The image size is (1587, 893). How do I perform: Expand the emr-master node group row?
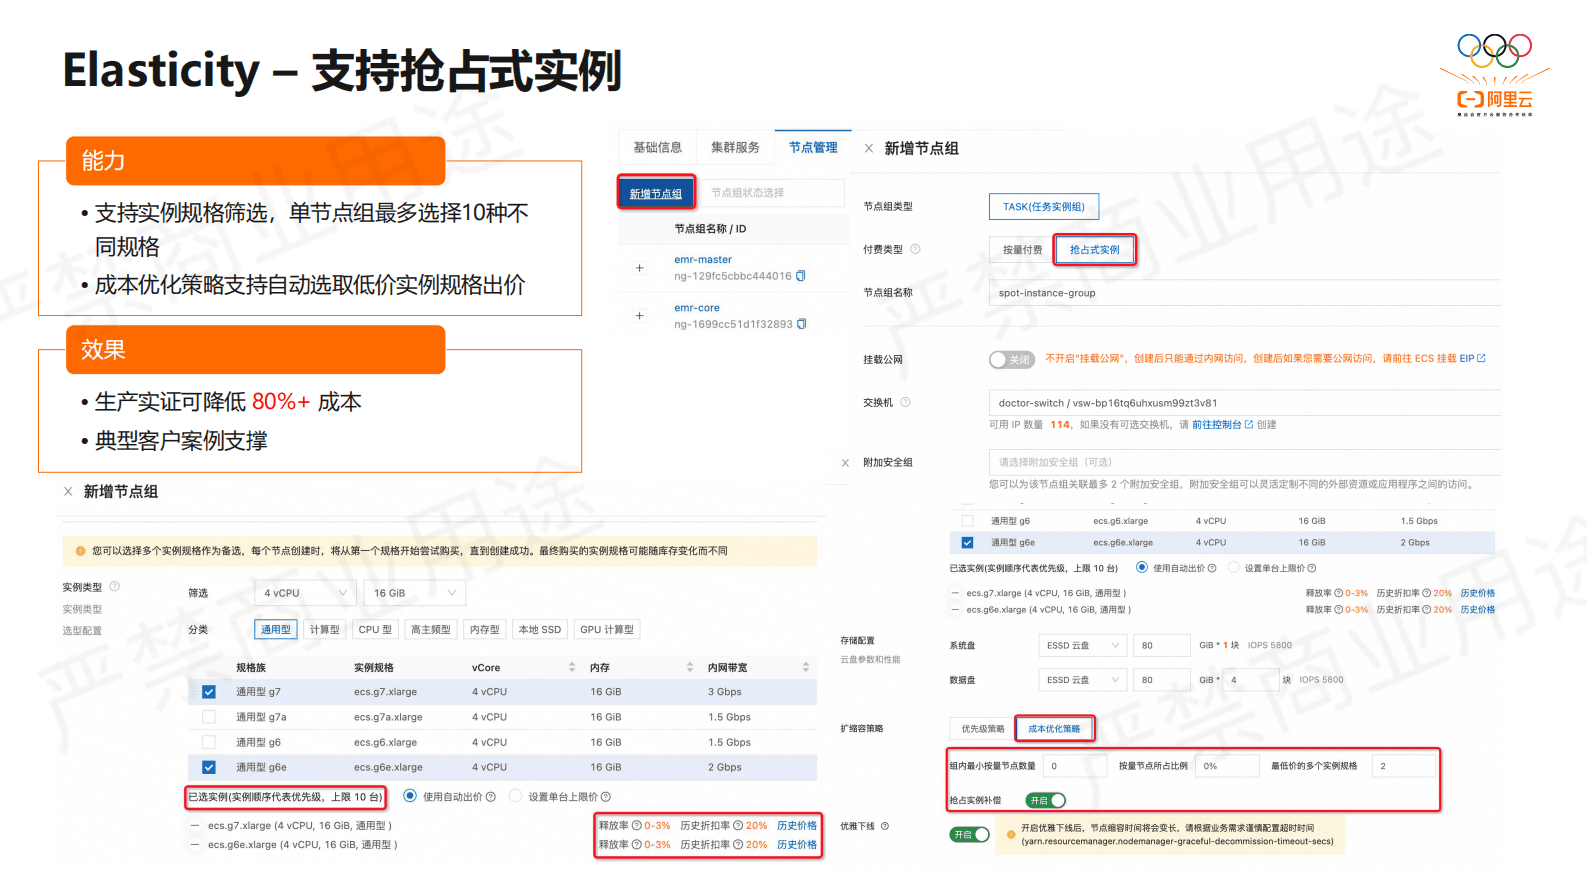pyautogui.click(x=639, y=268)
